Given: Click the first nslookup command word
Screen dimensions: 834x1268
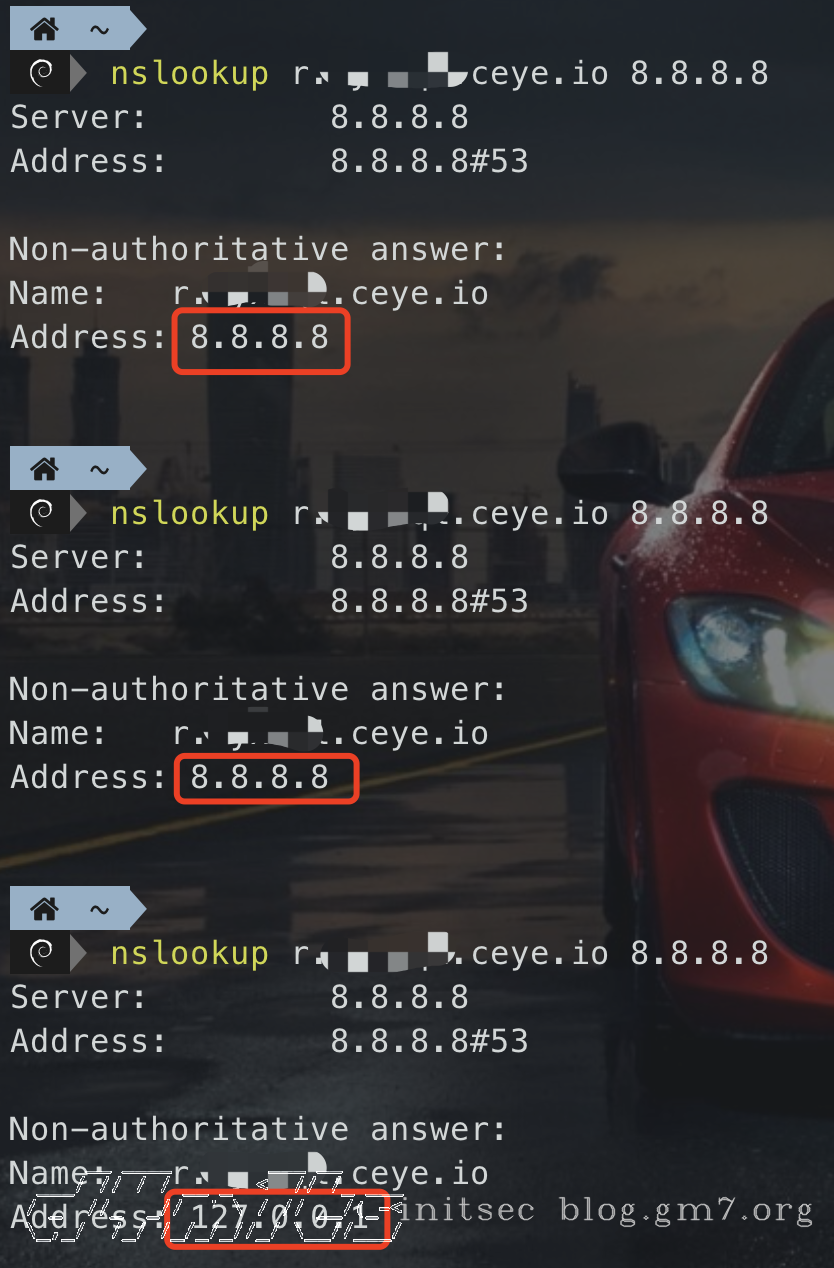Looking at the screenshot, I should tap(189, 73).
